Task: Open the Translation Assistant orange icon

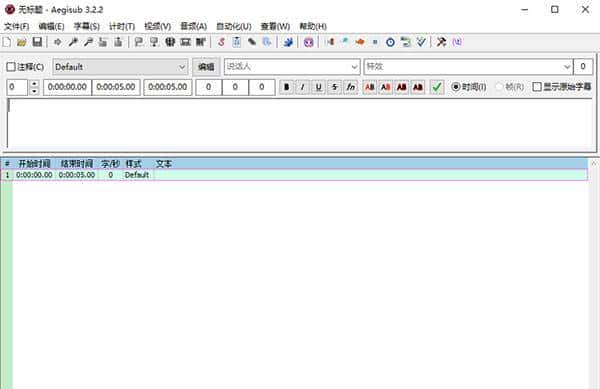Action: click(360, 42)
